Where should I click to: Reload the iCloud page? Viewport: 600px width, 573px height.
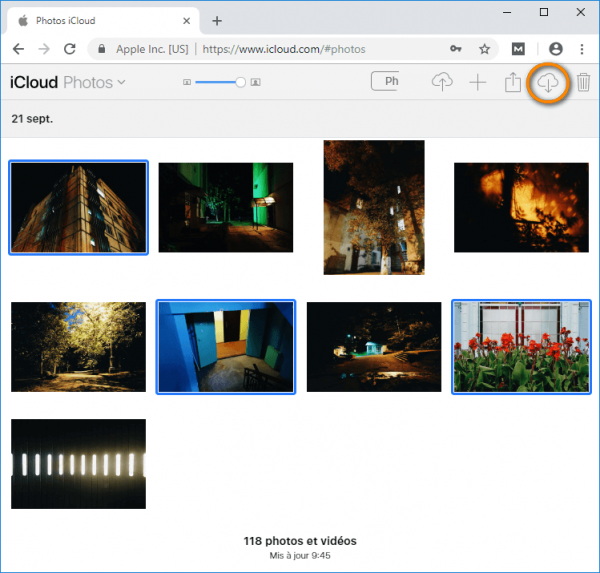click(70, 49)
